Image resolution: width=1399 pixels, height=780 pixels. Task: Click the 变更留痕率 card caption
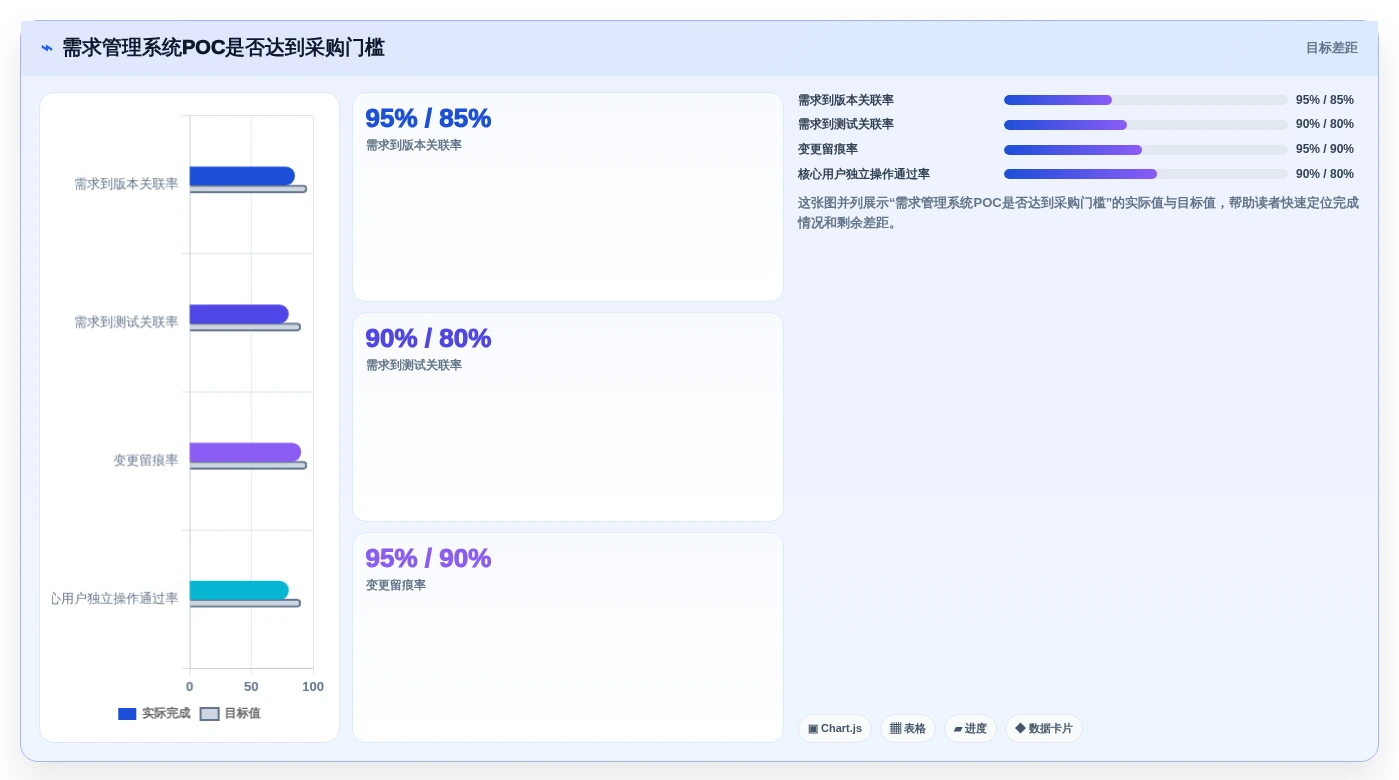pyautogui.click(x=396, y=585)
